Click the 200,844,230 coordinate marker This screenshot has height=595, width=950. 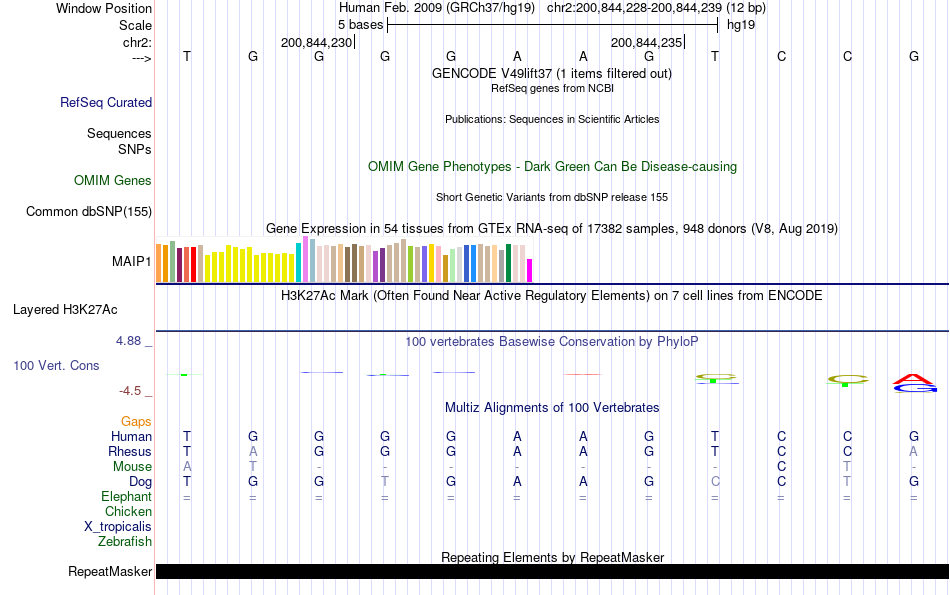(316, 42)
